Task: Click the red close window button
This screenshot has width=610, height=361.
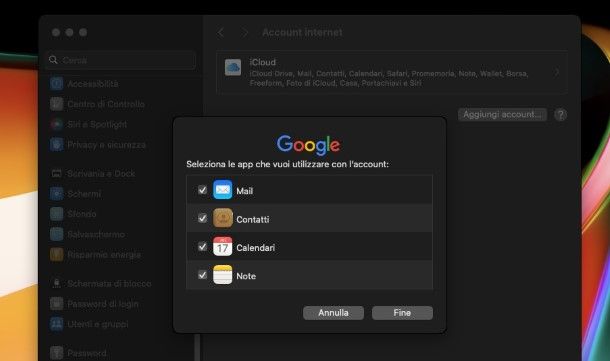Action: (x=56, y=32)
